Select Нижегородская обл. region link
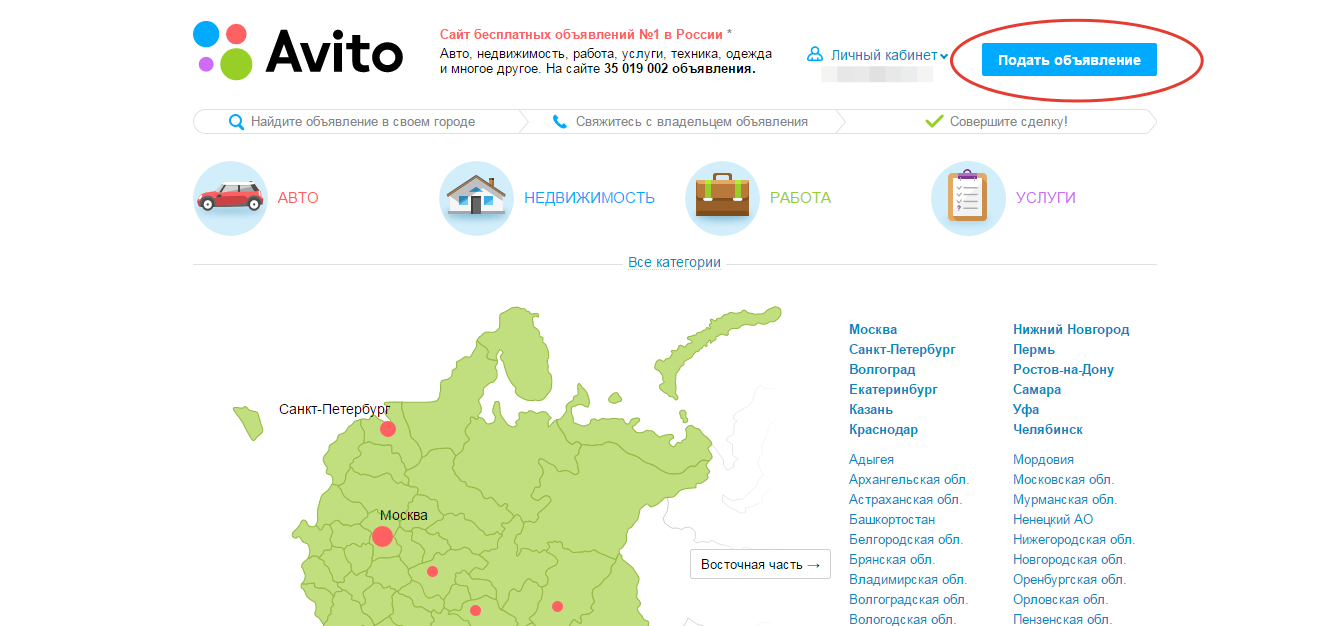 (1074, 539)
